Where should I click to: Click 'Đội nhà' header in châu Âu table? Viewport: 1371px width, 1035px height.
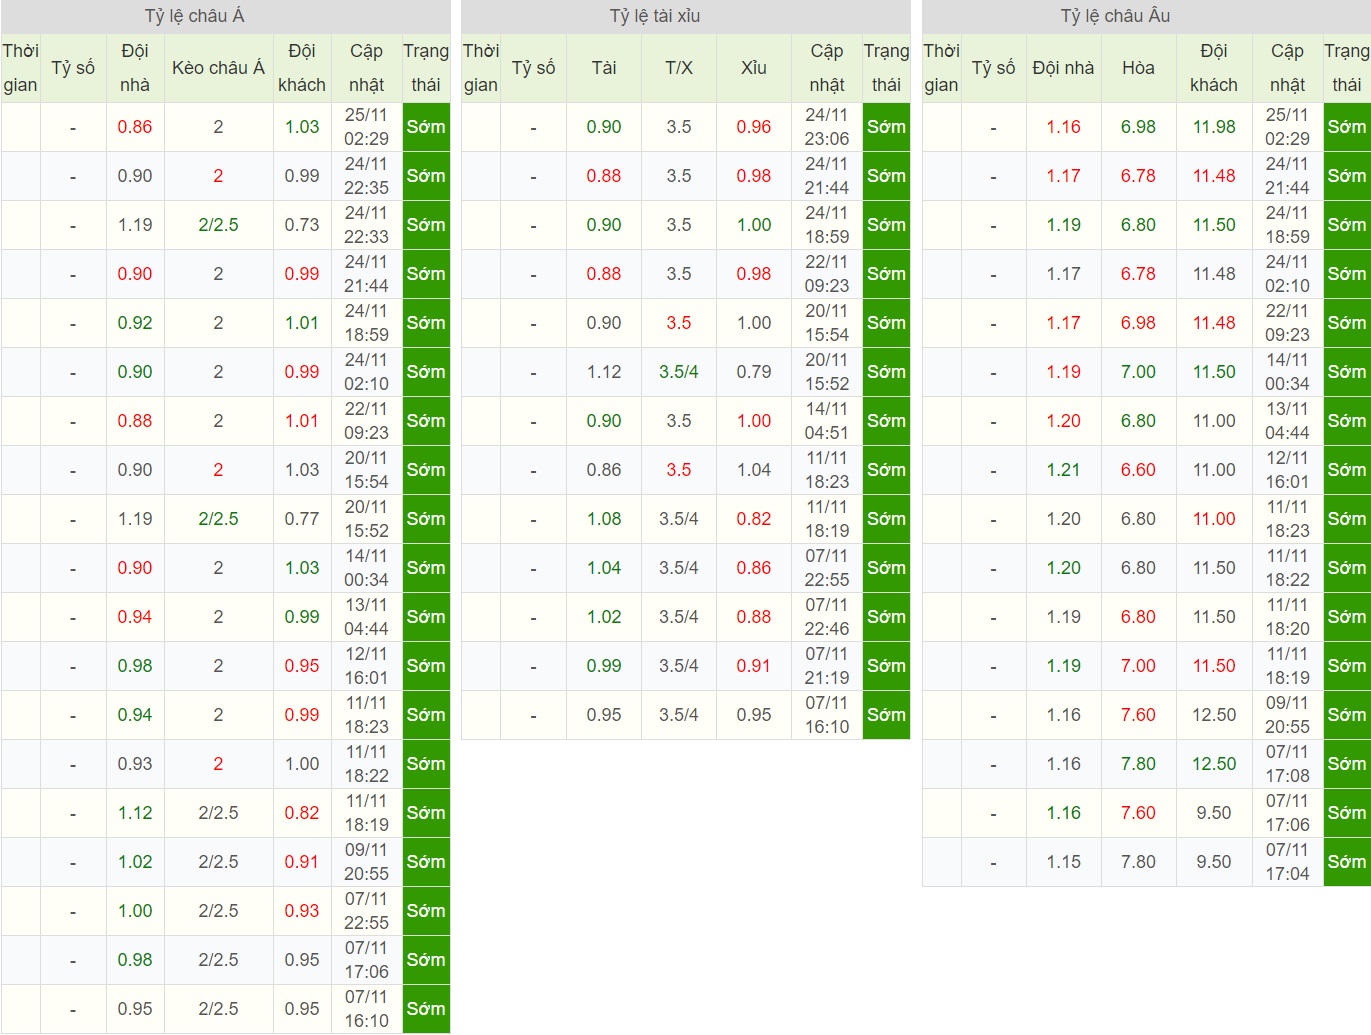[1063, 68]
